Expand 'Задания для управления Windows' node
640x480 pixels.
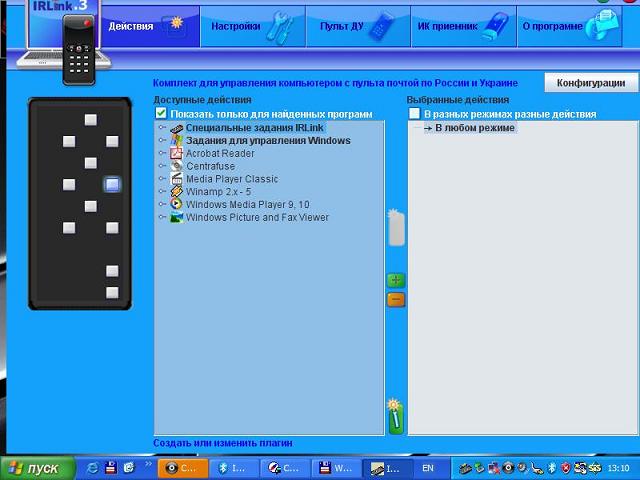162,141
